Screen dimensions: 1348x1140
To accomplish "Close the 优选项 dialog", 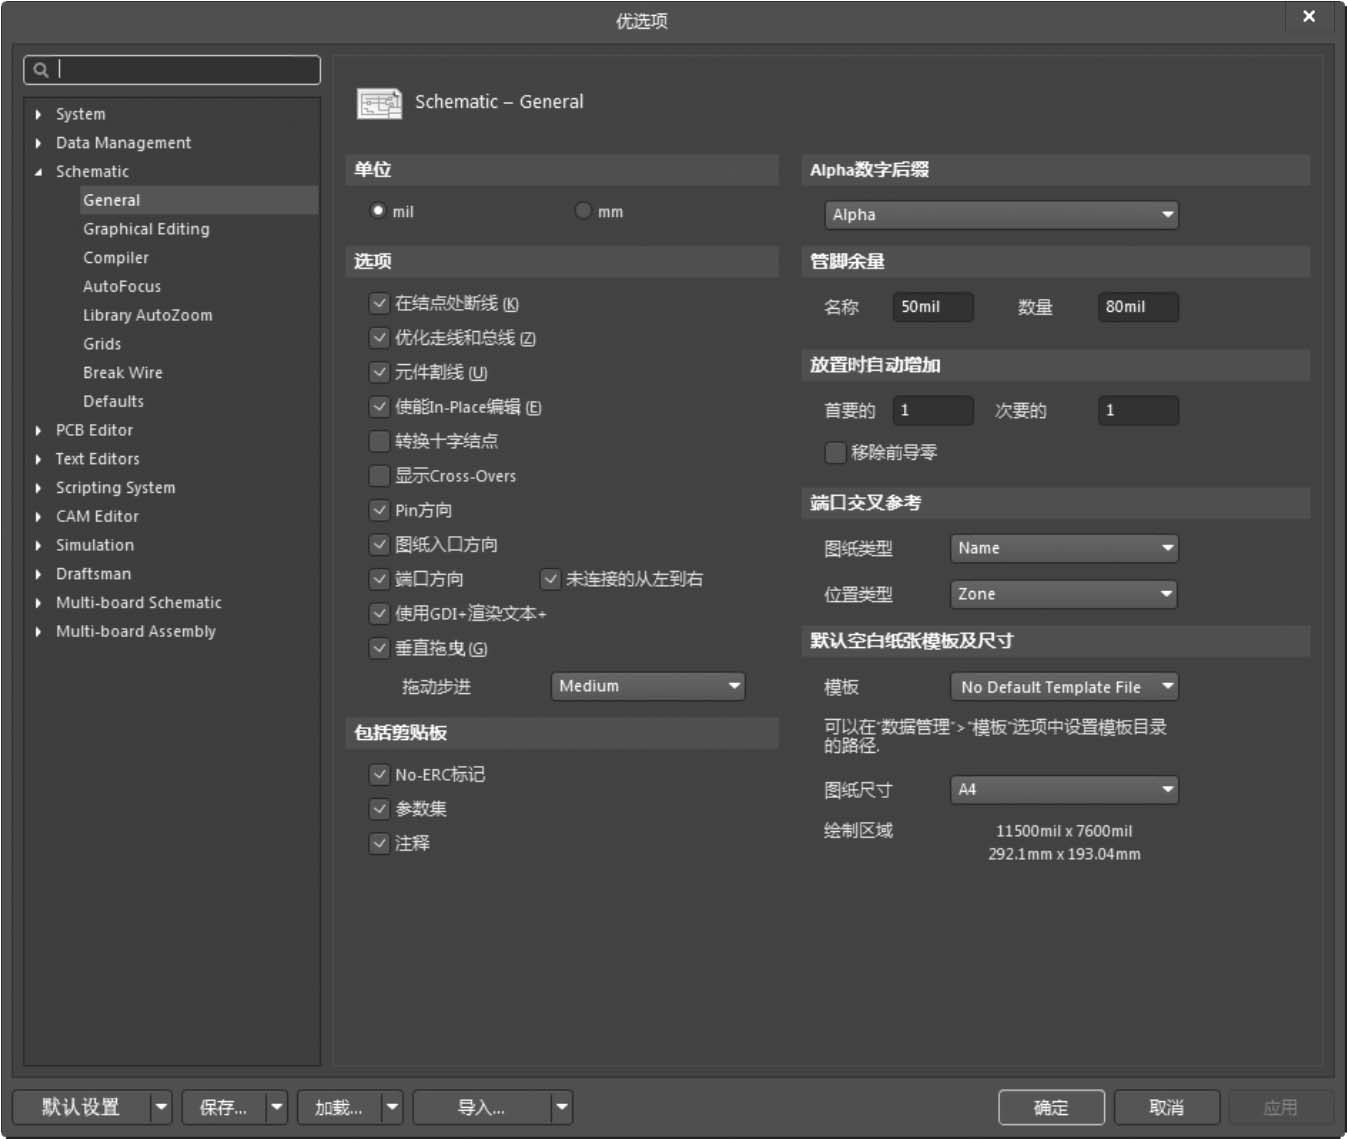I will 1308,17.
